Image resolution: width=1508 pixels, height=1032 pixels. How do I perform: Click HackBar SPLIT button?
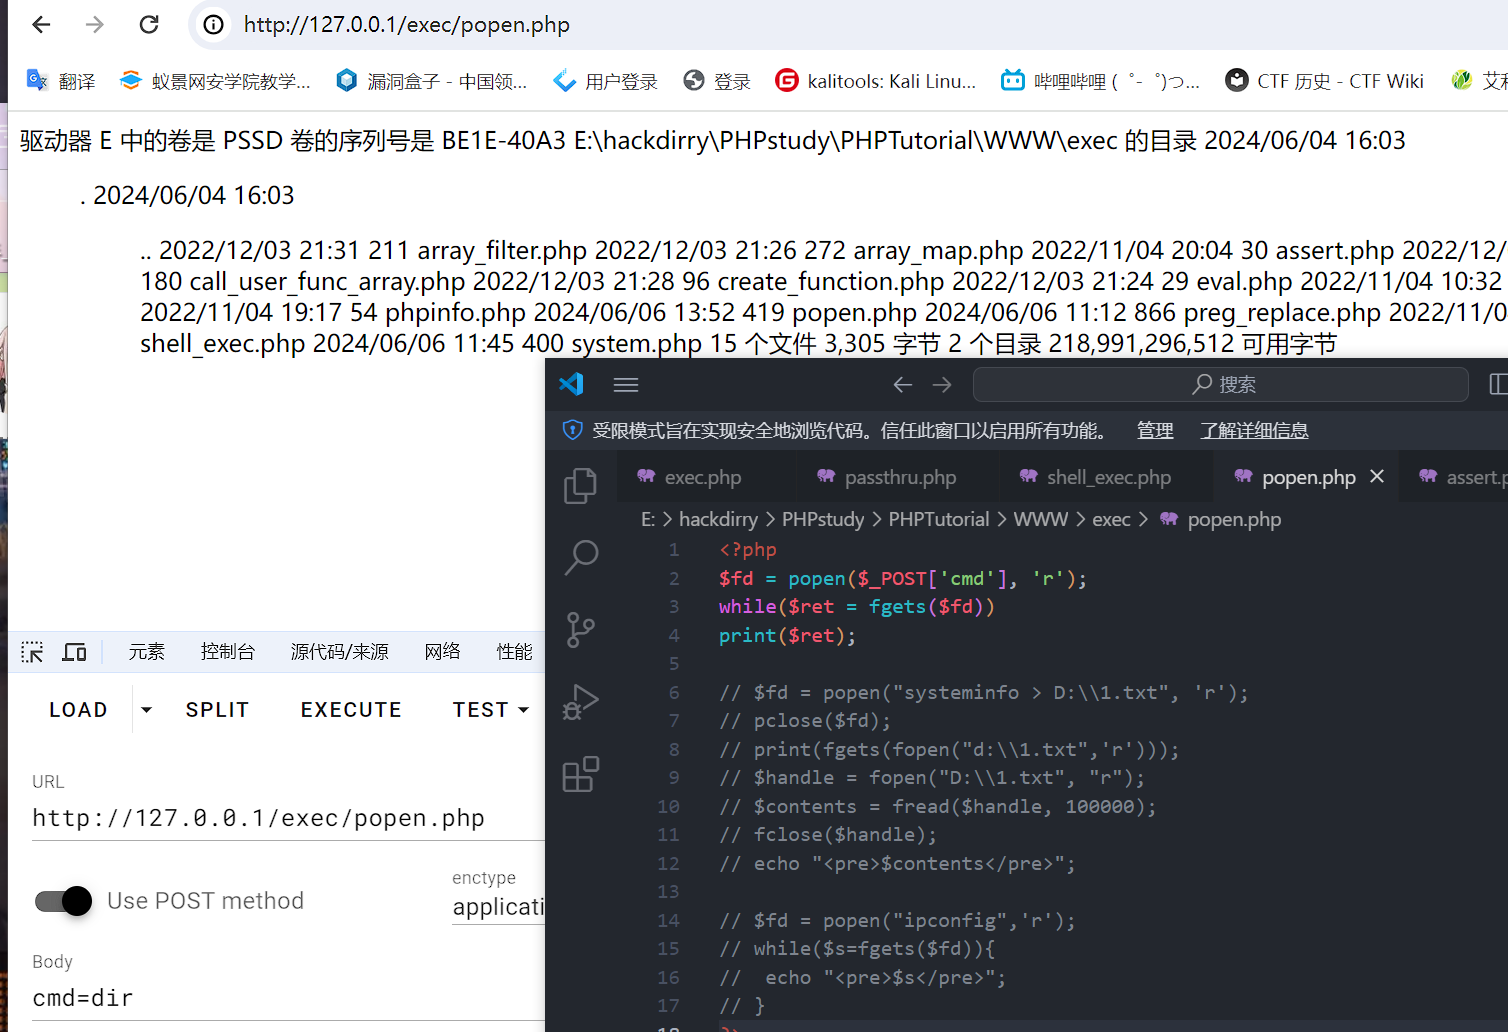217,710
